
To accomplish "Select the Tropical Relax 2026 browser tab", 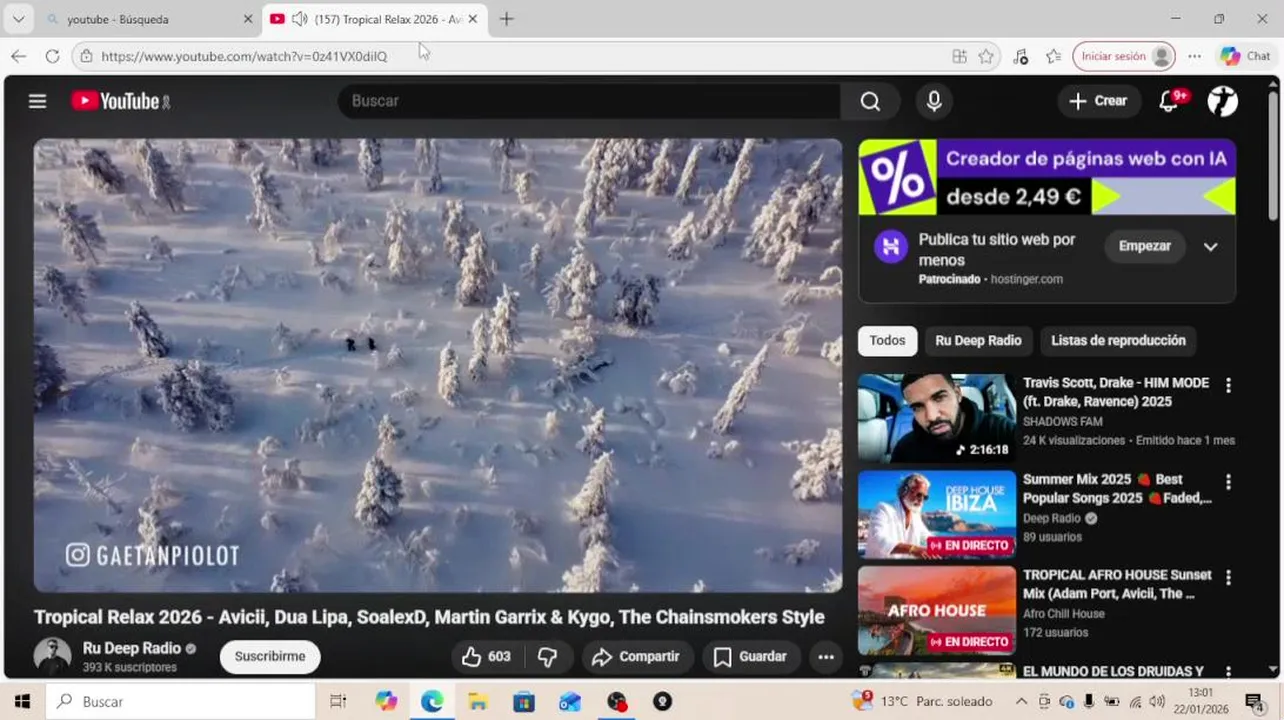I will click(375, 19).
